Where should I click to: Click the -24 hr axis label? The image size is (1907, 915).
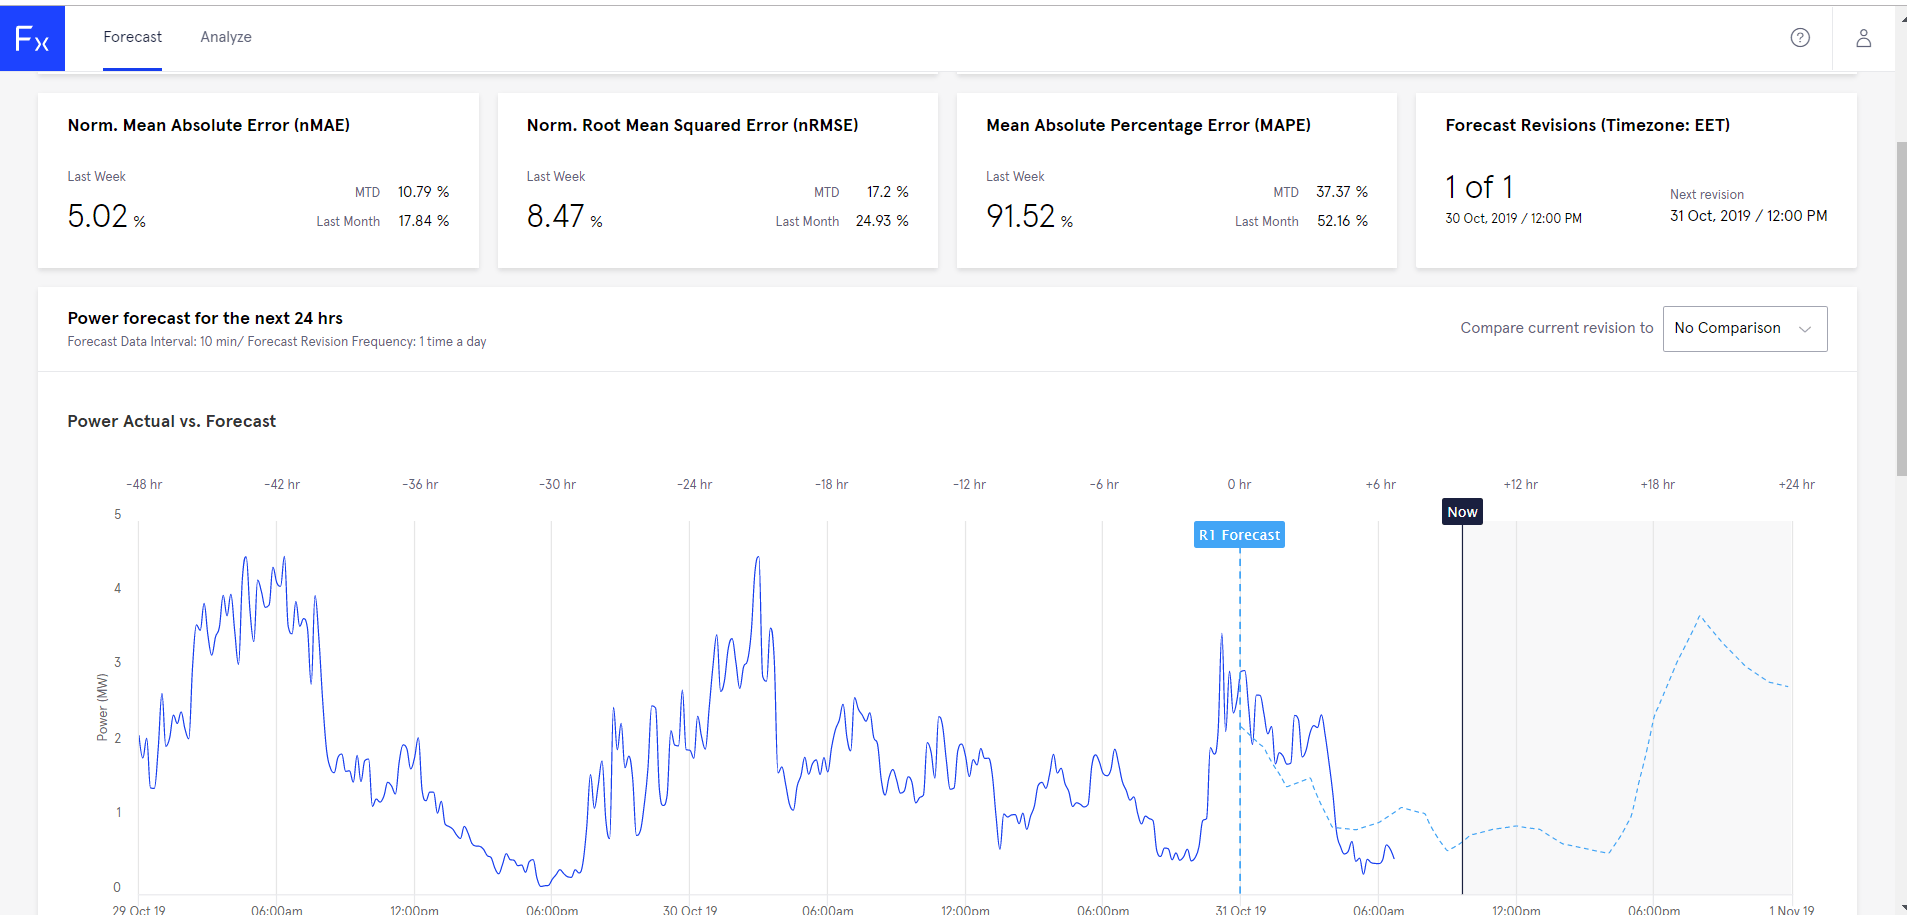695,484
